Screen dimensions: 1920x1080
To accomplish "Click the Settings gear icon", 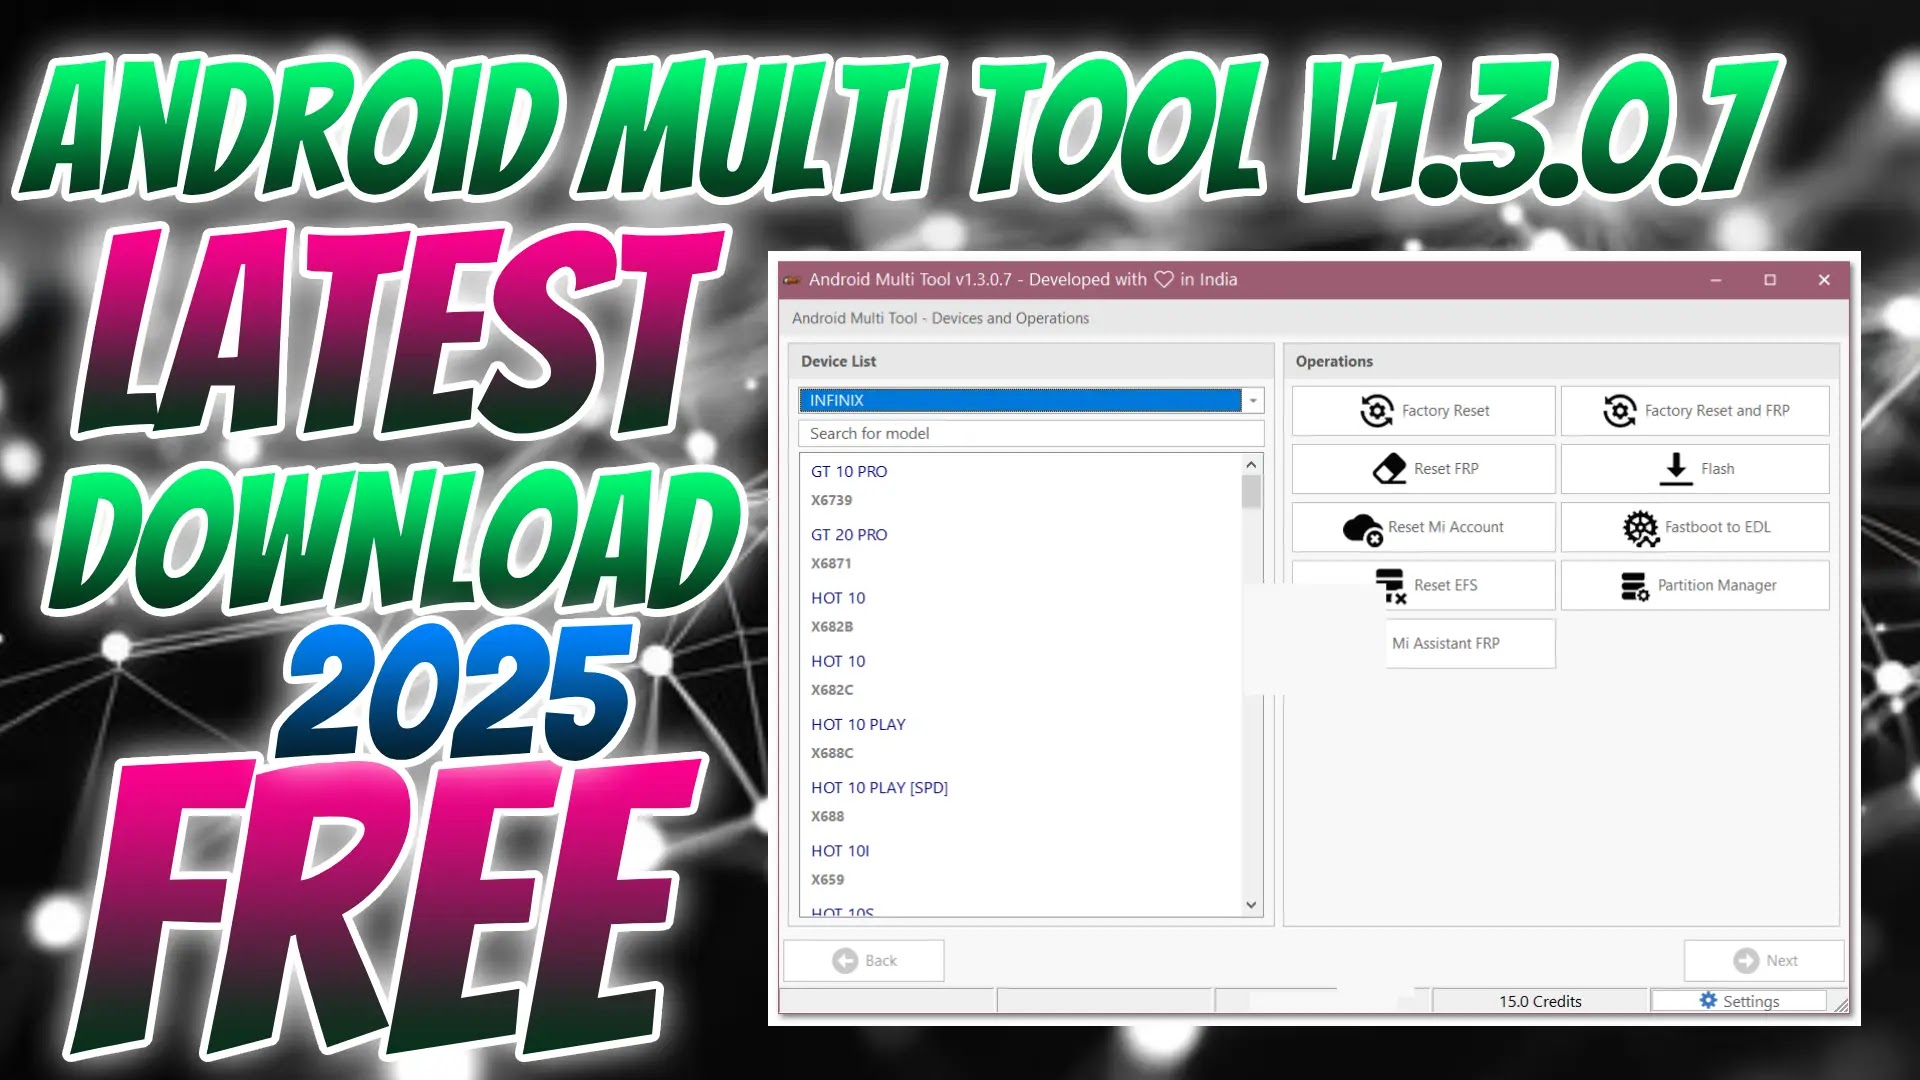I will point(1708,1001).
